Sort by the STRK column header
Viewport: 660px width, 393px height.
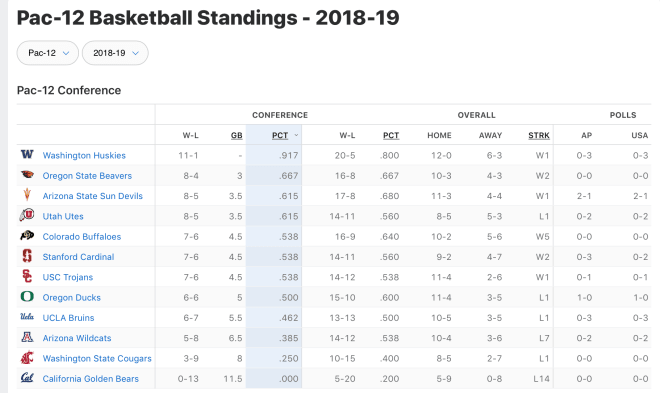pos(539,135)
